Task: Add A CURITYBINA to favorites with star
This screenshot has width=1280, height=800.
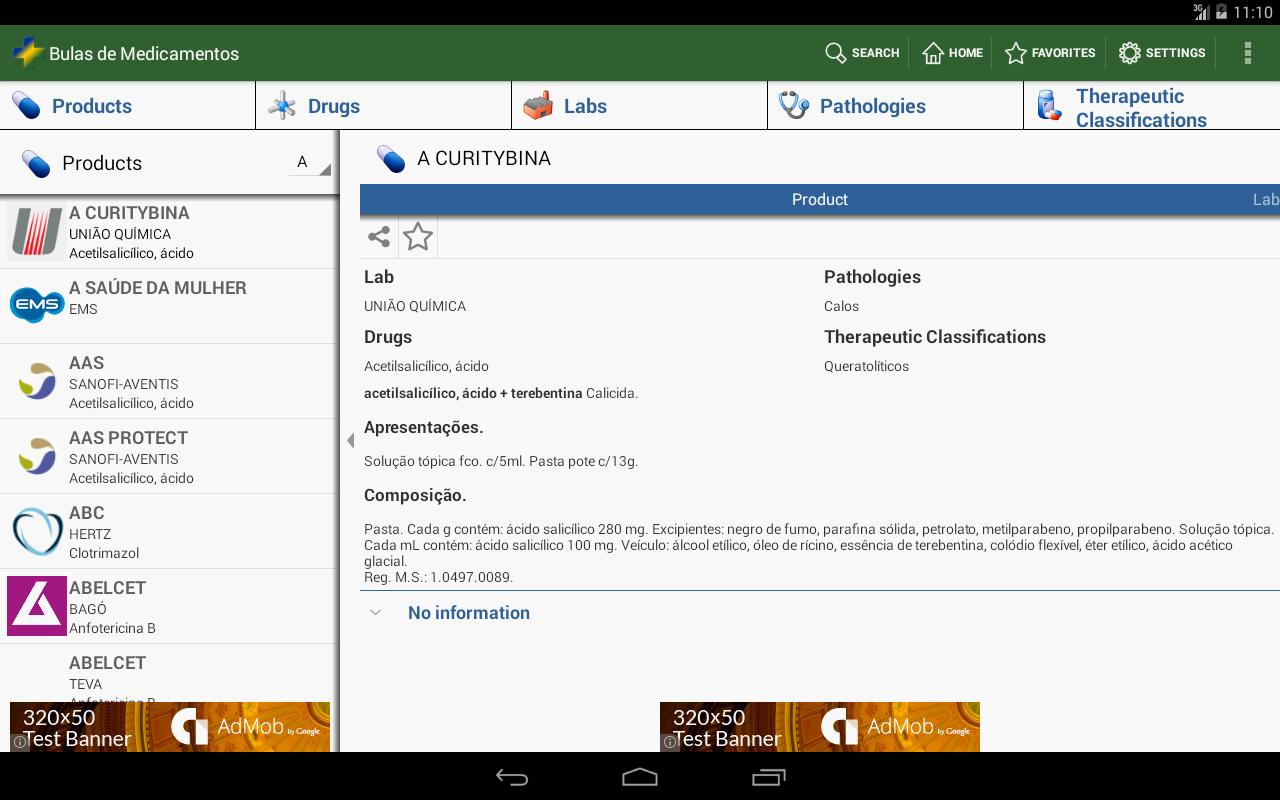Action: tap(418, 237)
